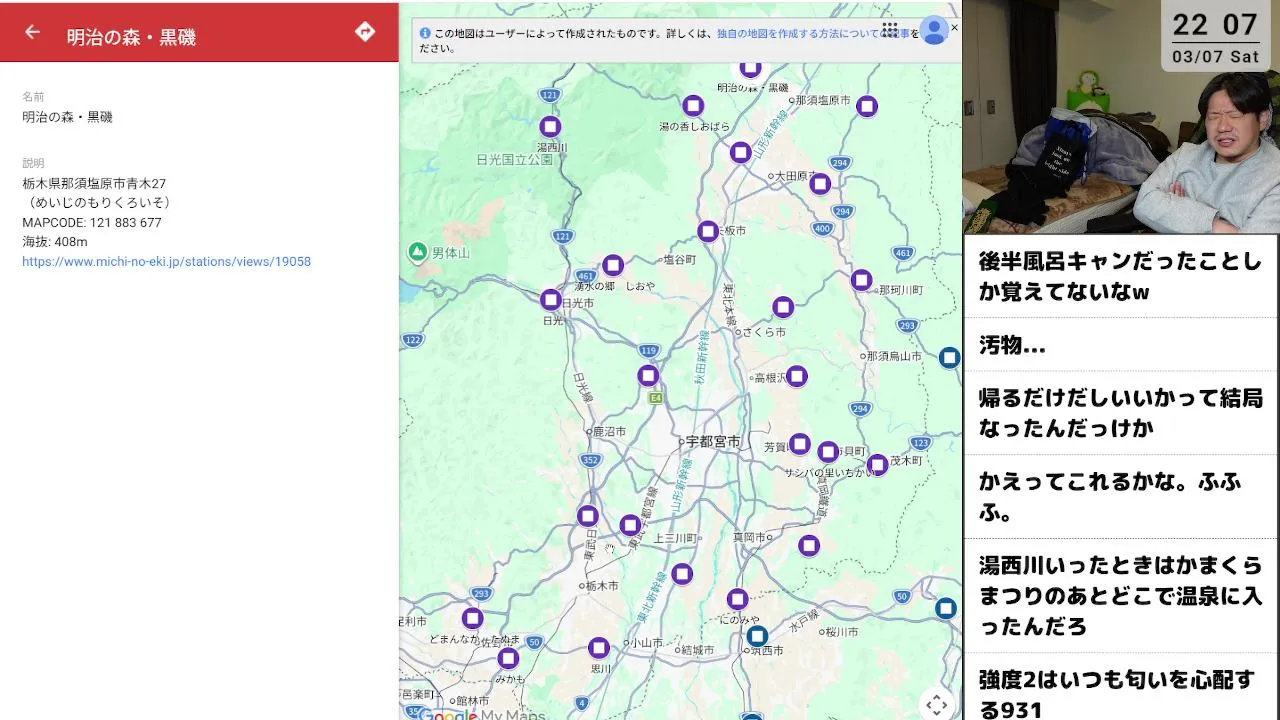Select the 思川 marker
Image resolution: width=1280 pixels, height=720 pixels.
pos(598,648)
